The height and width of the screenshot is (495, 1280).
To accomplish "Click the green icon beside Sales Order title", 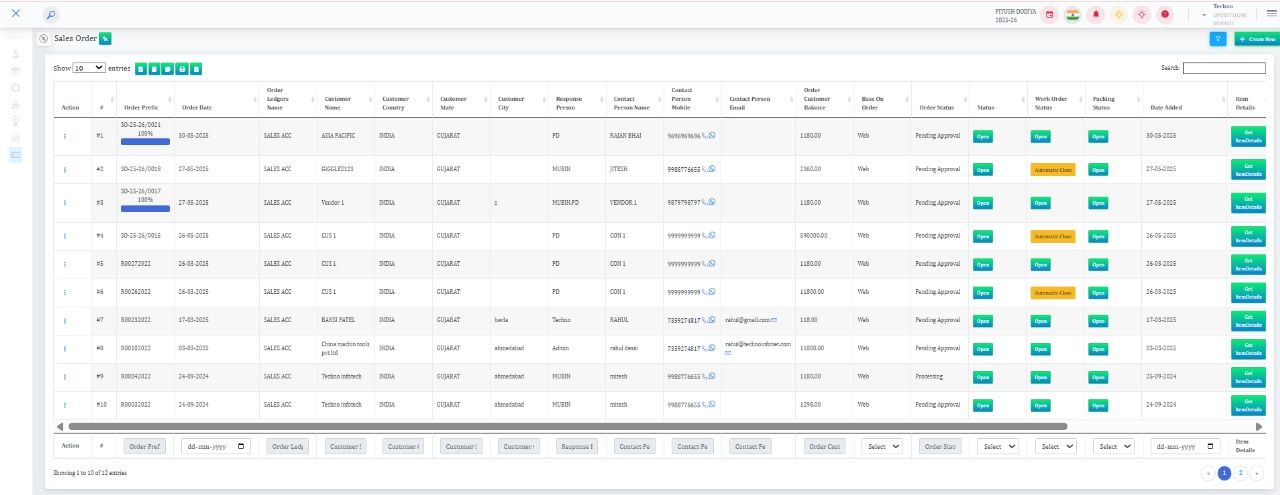I will [x=105, y=38].
